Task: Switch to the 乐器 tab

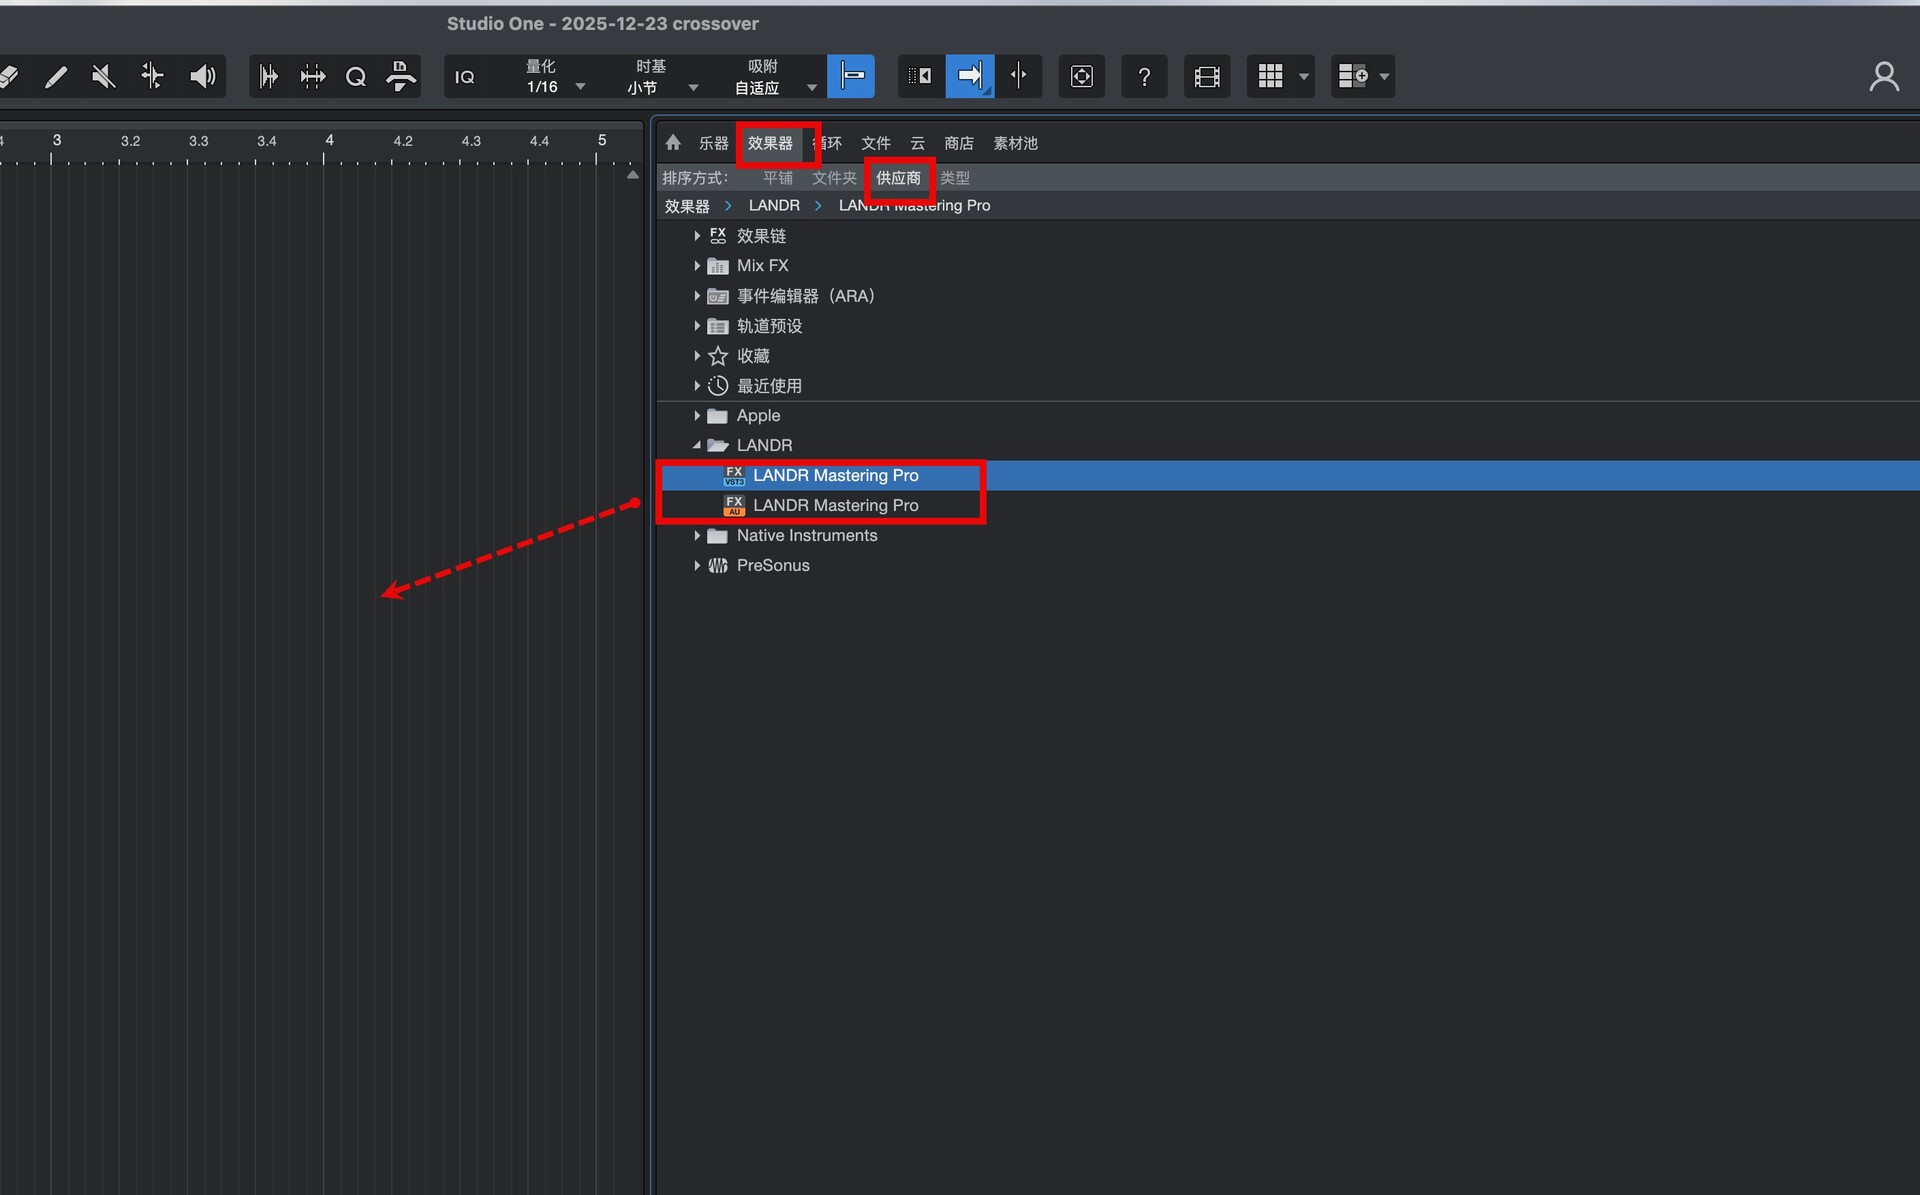Action: tap(713, 143)
